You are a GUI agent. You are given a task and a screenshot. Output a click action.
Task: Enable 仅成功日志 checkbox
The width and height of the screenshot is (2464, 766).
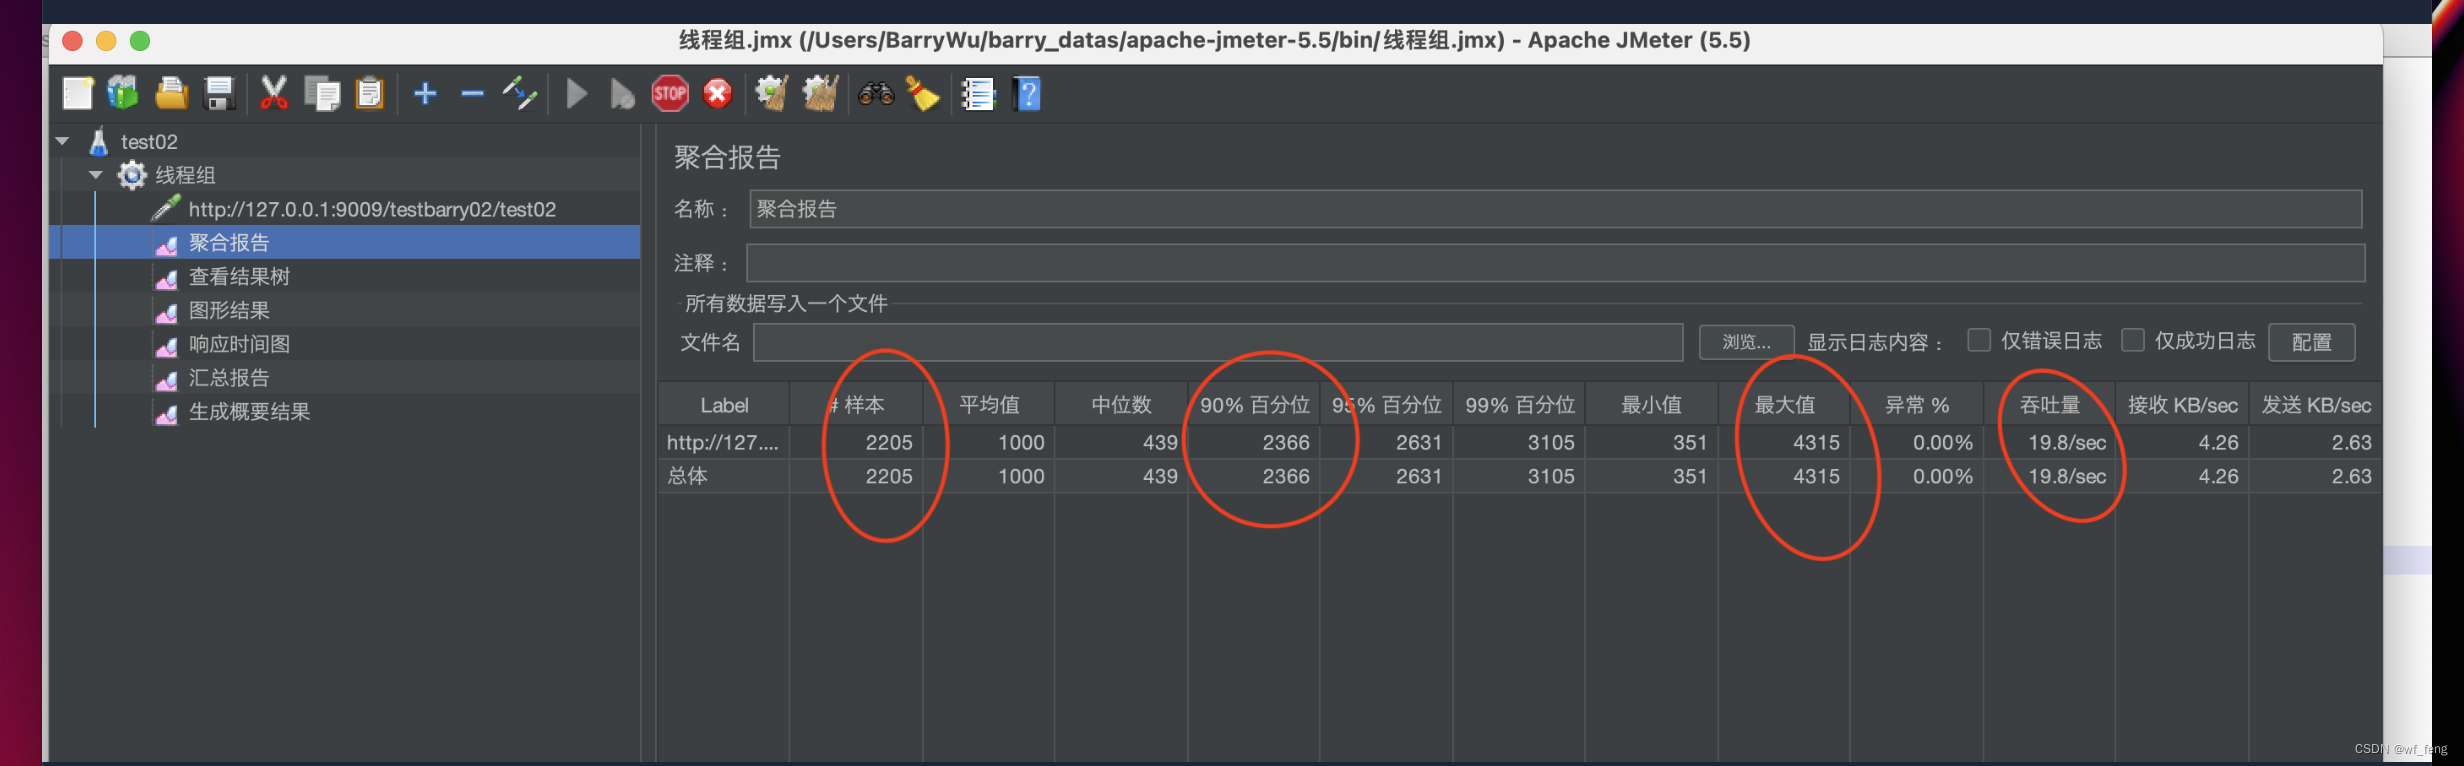pyautogui.click(x=2132, y=340)
